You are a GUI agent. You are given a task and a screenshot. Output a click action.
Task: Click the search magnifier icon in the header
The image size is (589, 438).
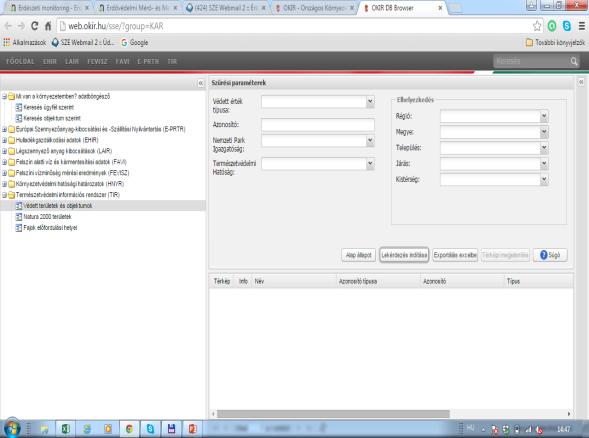point(574,61)
